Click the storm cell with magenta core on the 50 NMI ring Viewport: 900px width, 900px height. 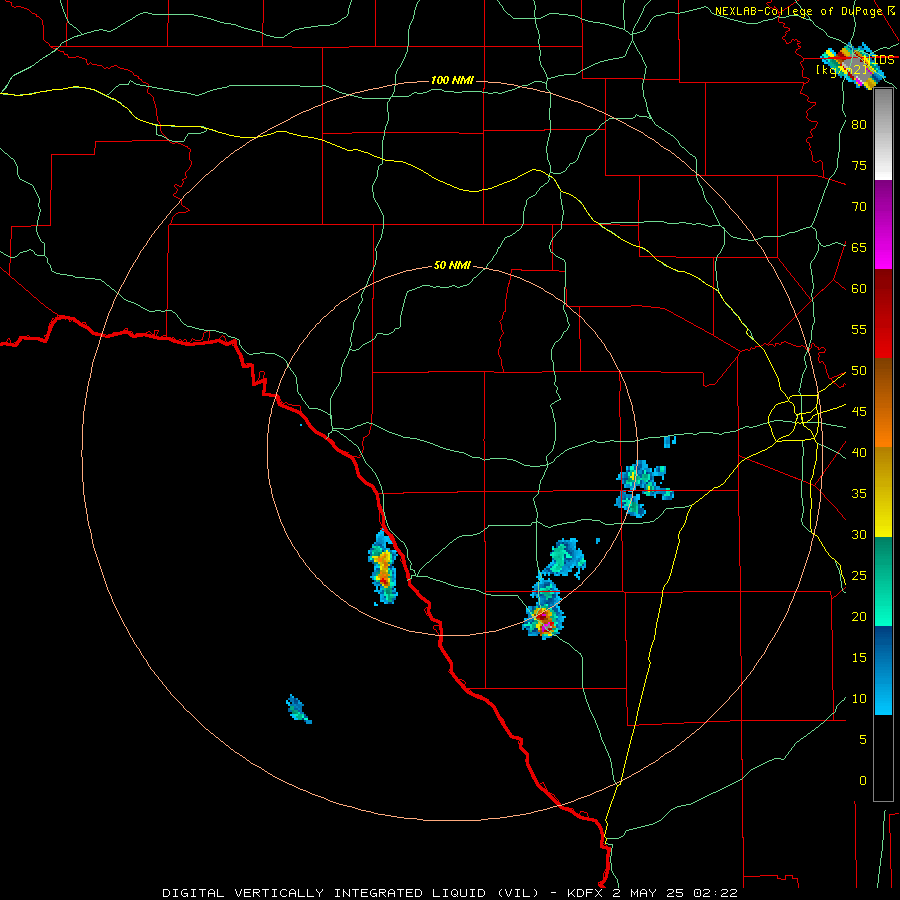pos(544,621)
